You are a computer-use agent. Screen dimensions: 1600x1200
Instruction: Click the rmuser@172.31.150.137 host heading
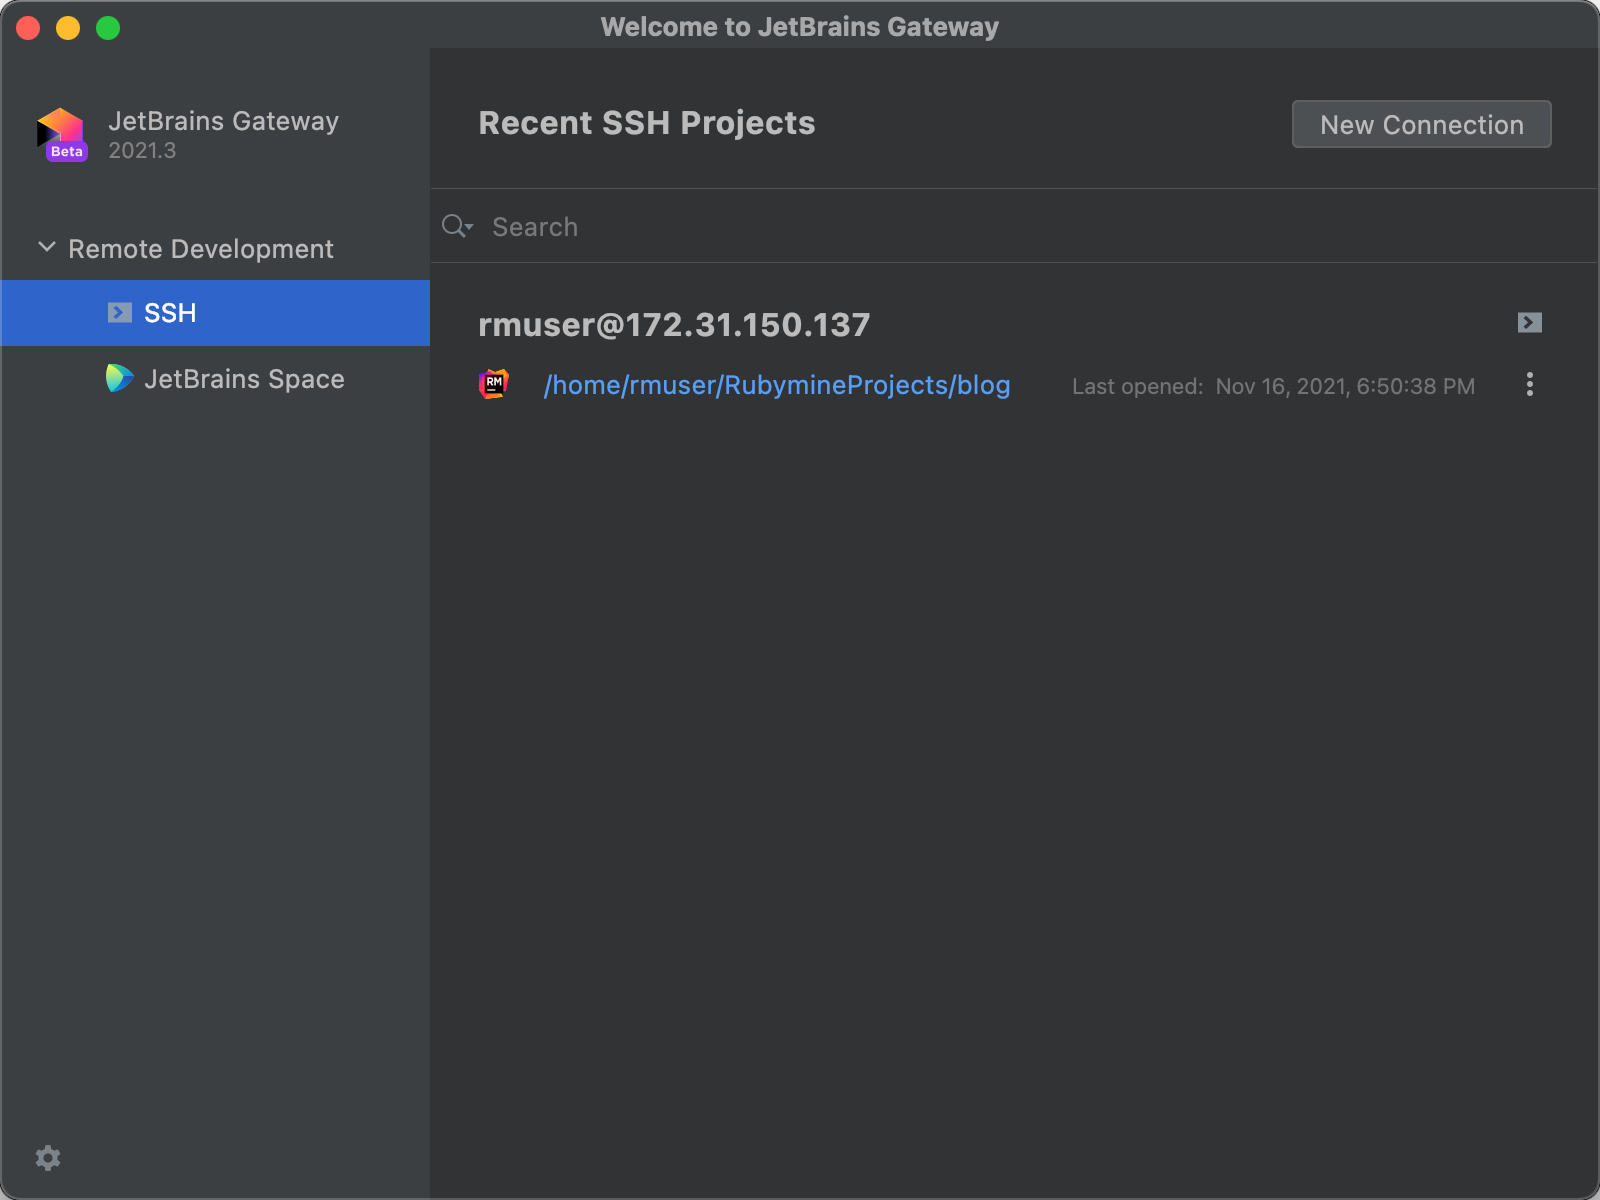click(674, 325)
